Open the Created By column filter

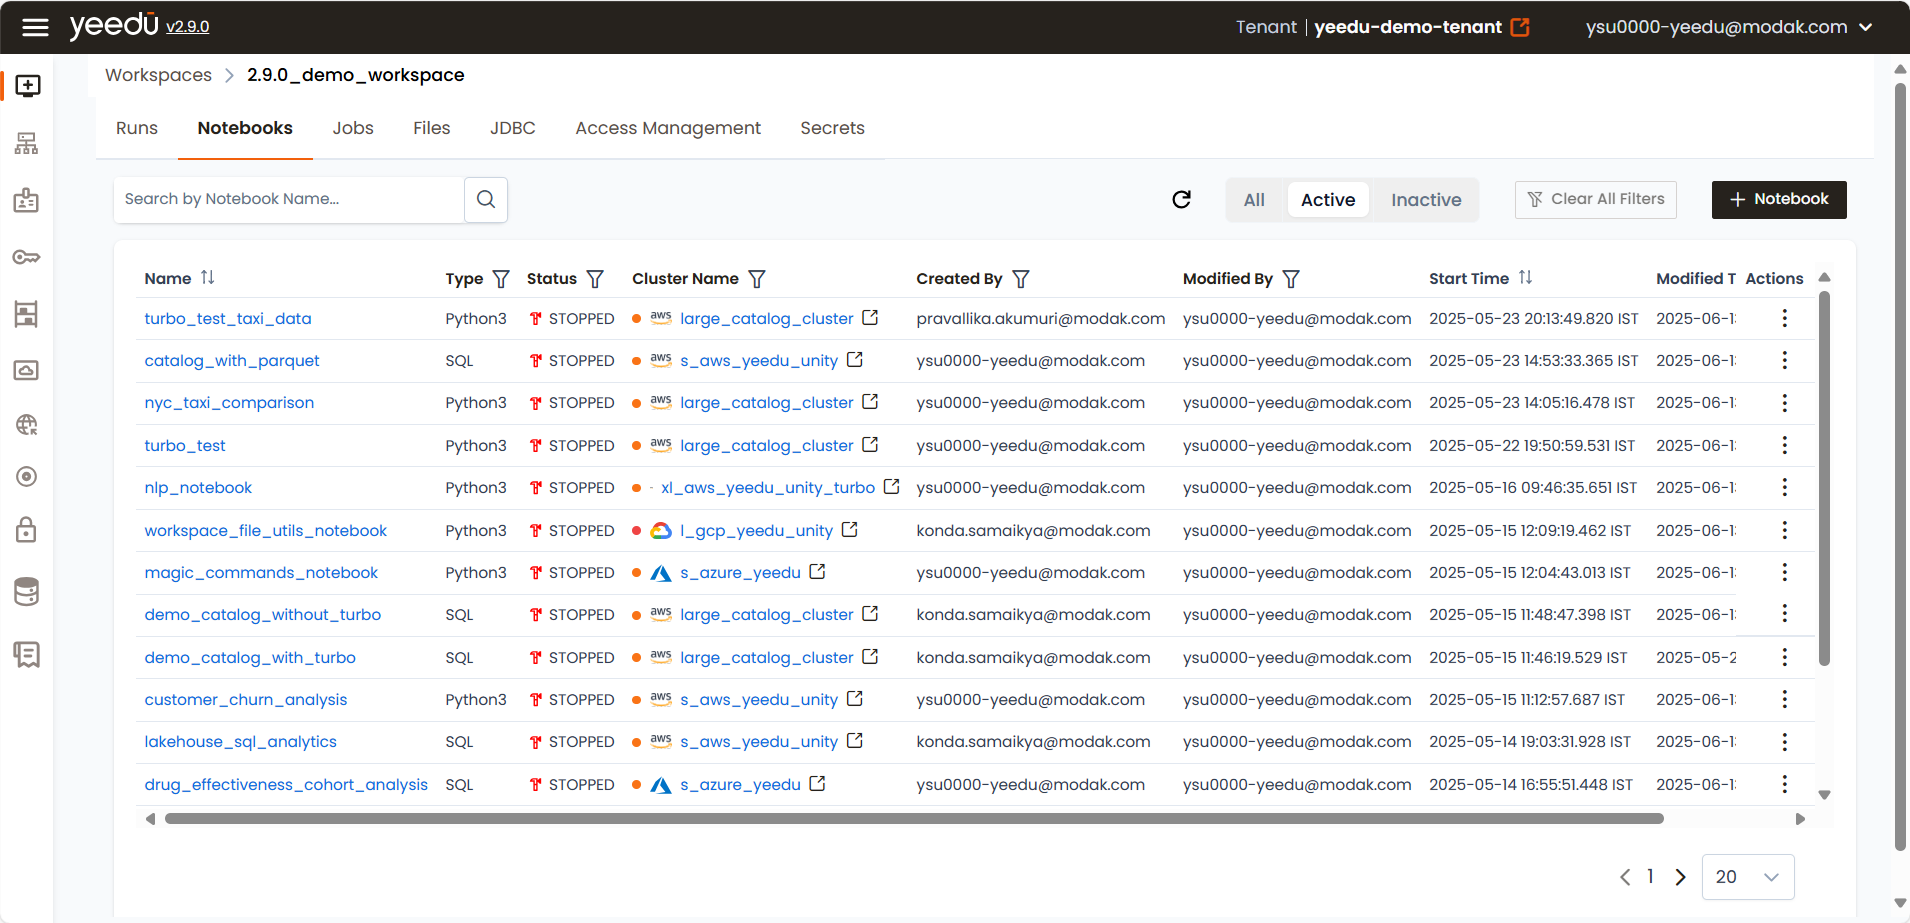(1021, 279)
